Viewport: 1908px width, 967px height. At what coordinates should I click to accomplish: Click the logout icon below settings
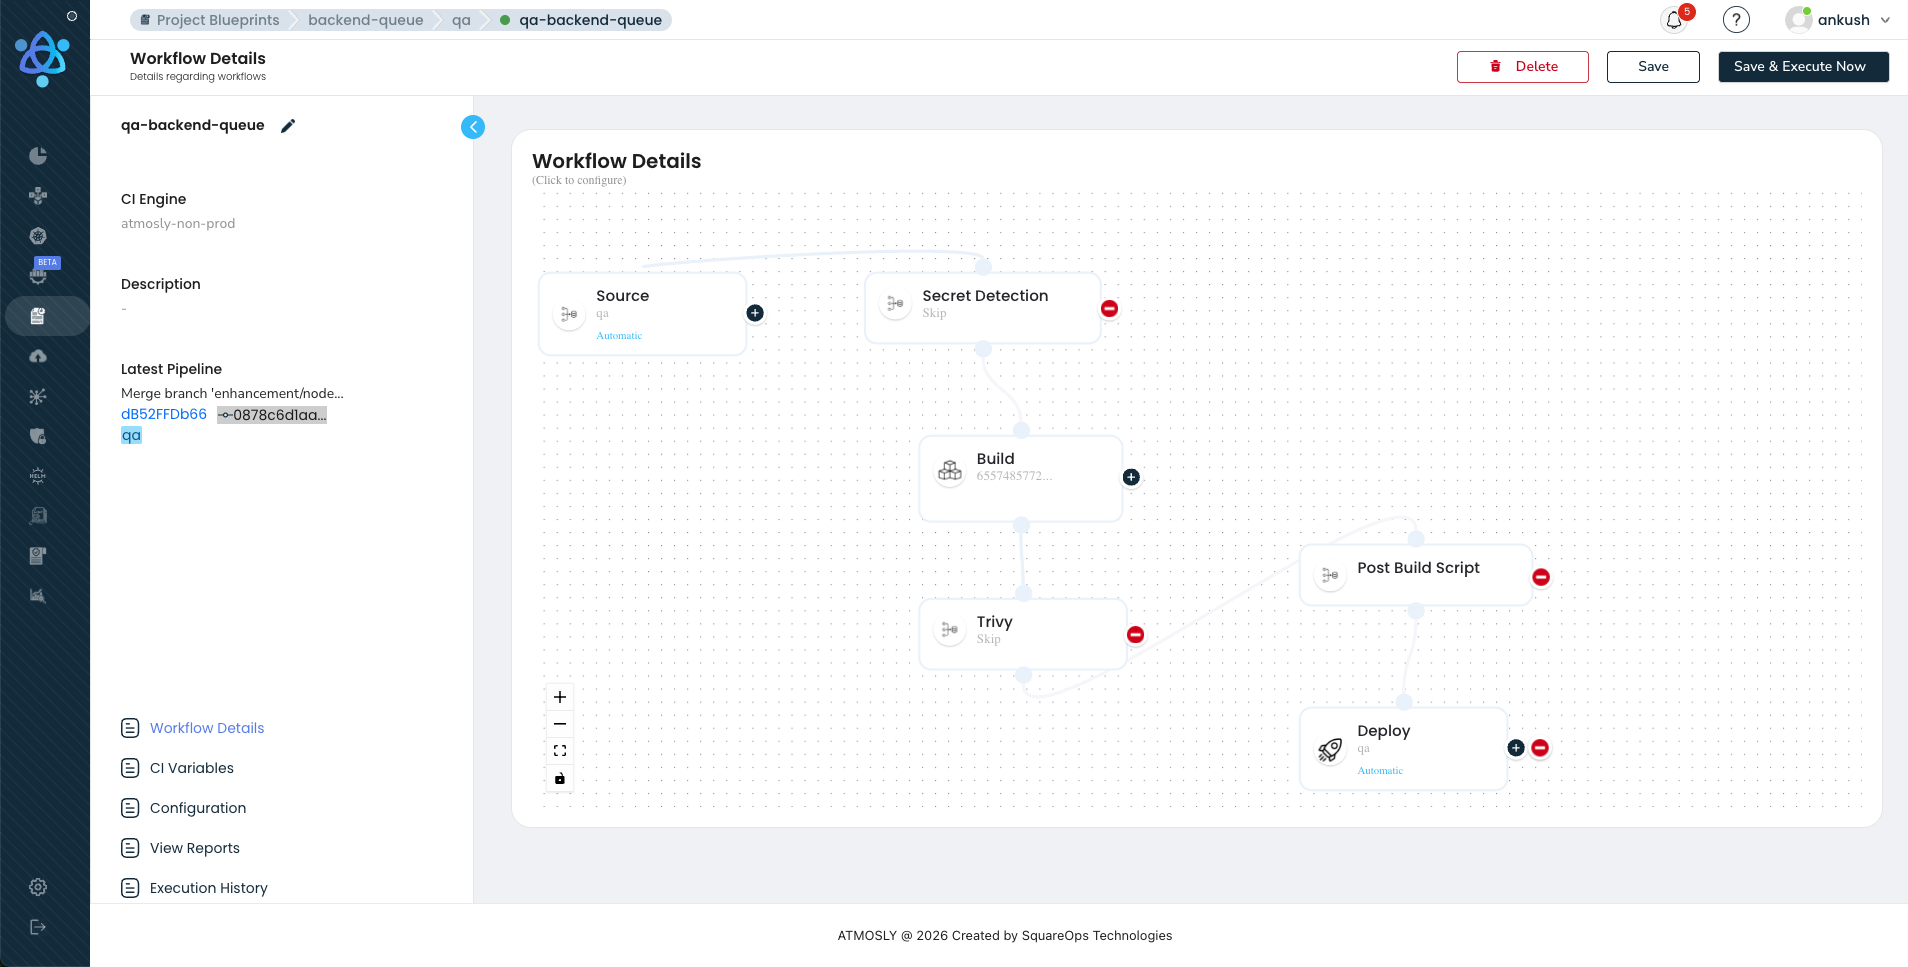click(37, 926)
